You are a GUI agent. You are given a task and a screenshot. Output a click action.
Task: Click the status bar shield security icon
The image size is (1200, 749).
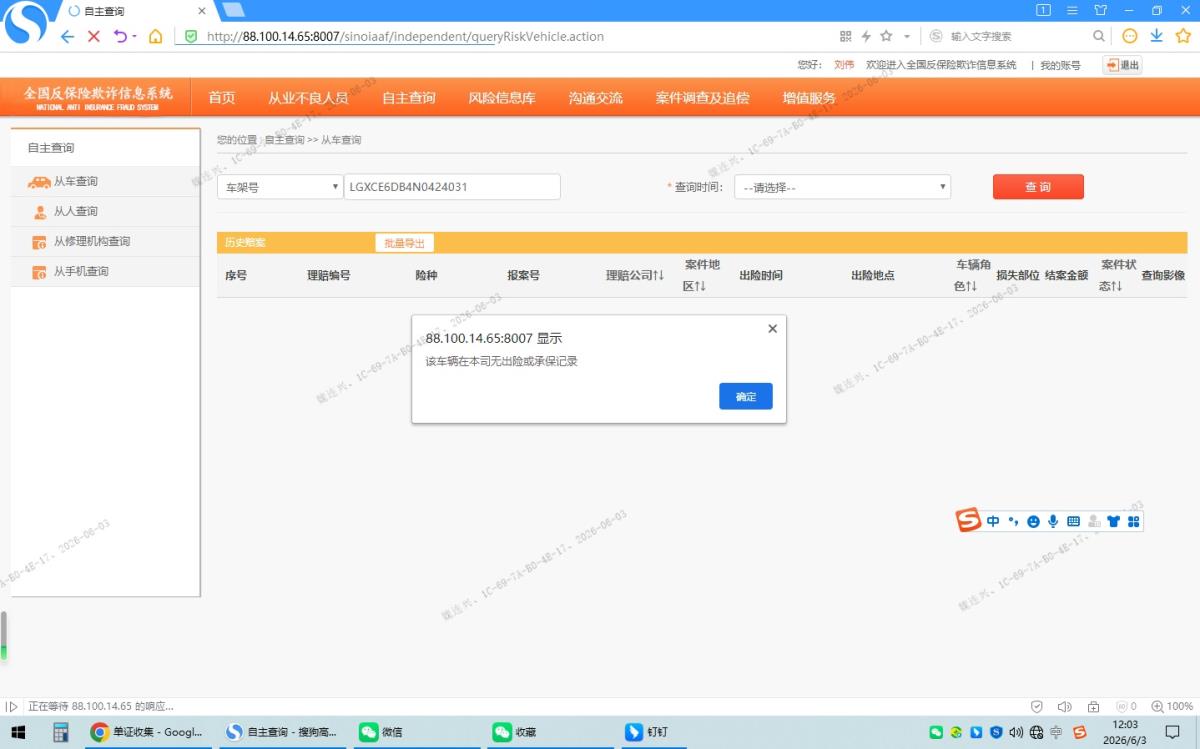[1037, 706]
